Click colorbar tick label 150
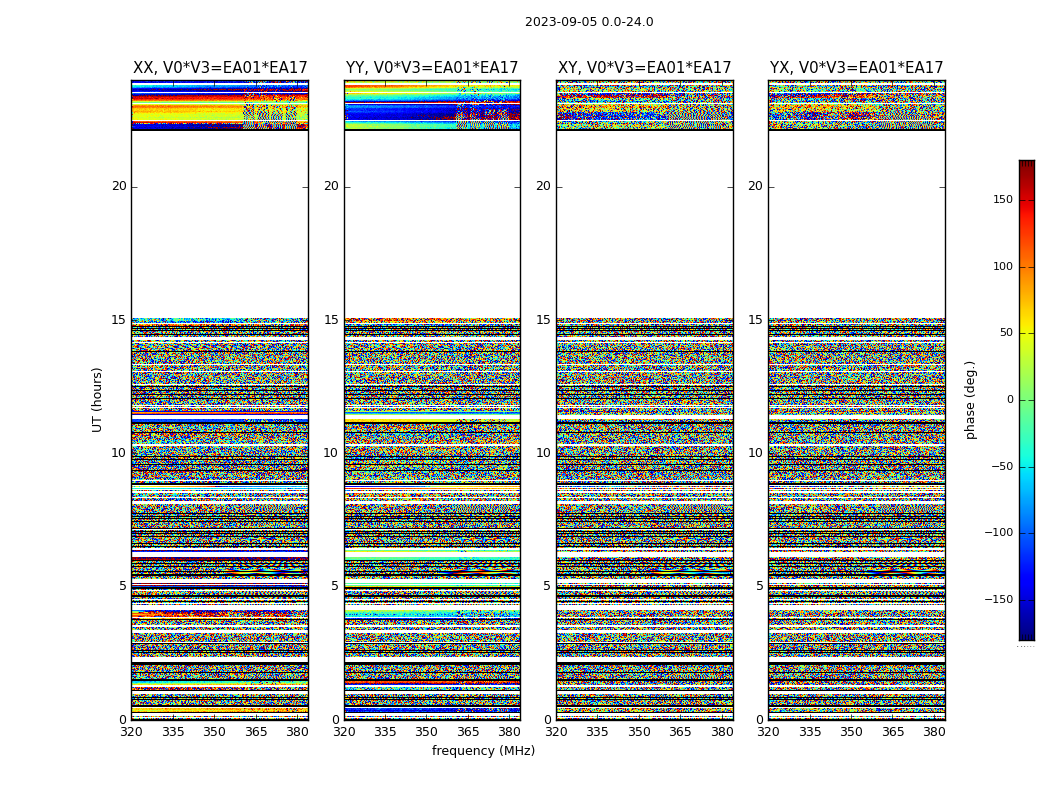Screen dimensions: 1050x800 pyautogui.click(x=1002, y=199)
